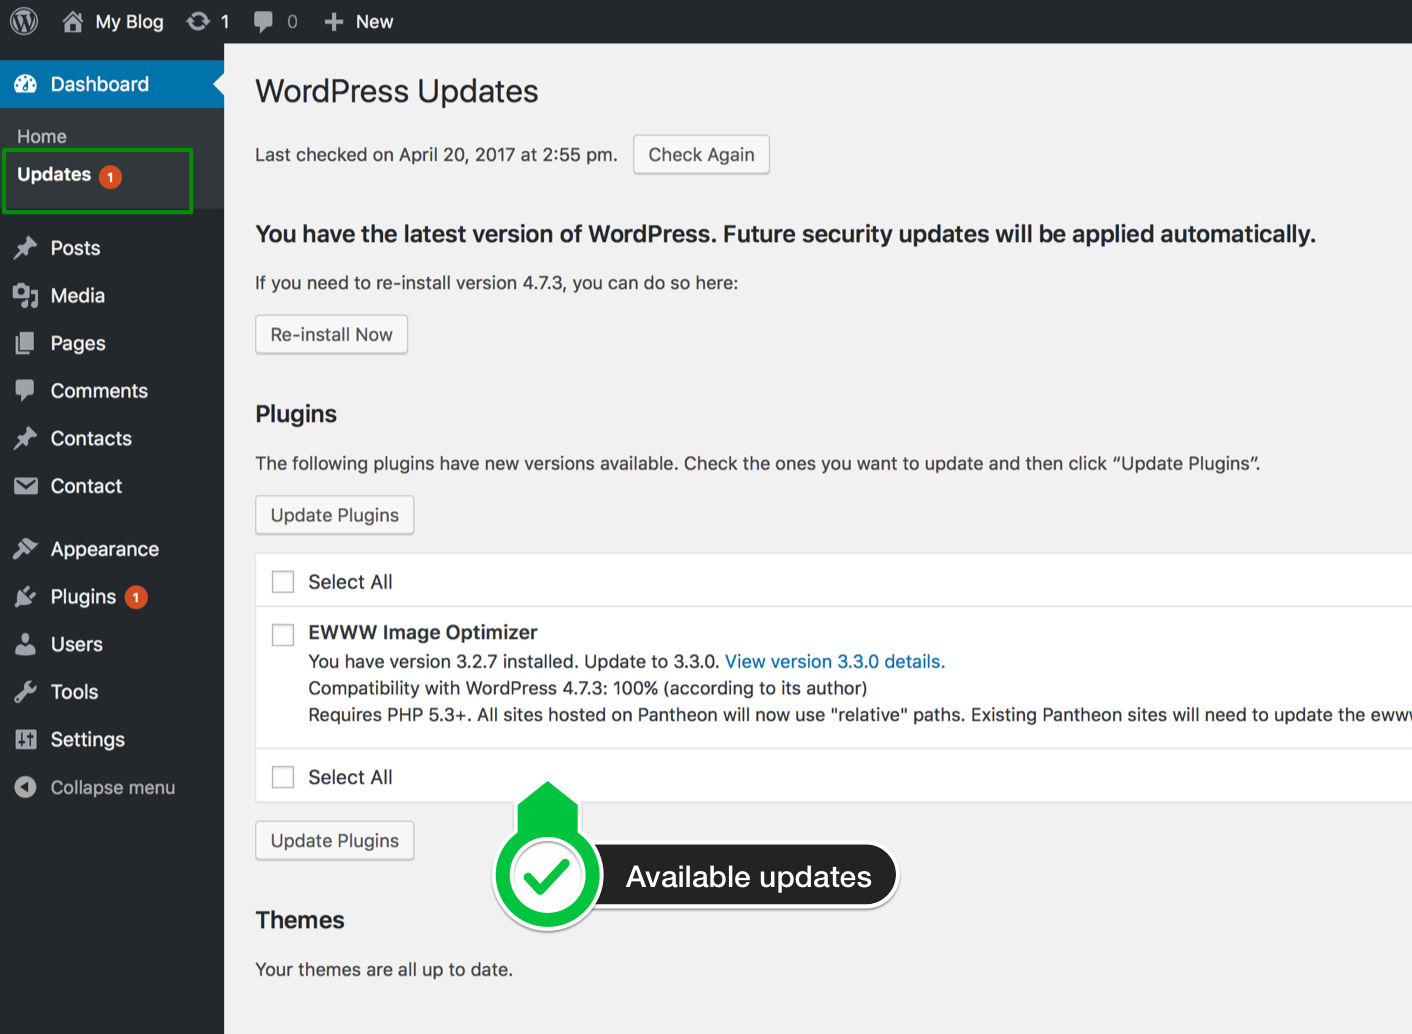The height and width of the screenshot is (1034, 1412).
Task: Click the WordPress Updates page heading
Action: (x=397, y=91)
